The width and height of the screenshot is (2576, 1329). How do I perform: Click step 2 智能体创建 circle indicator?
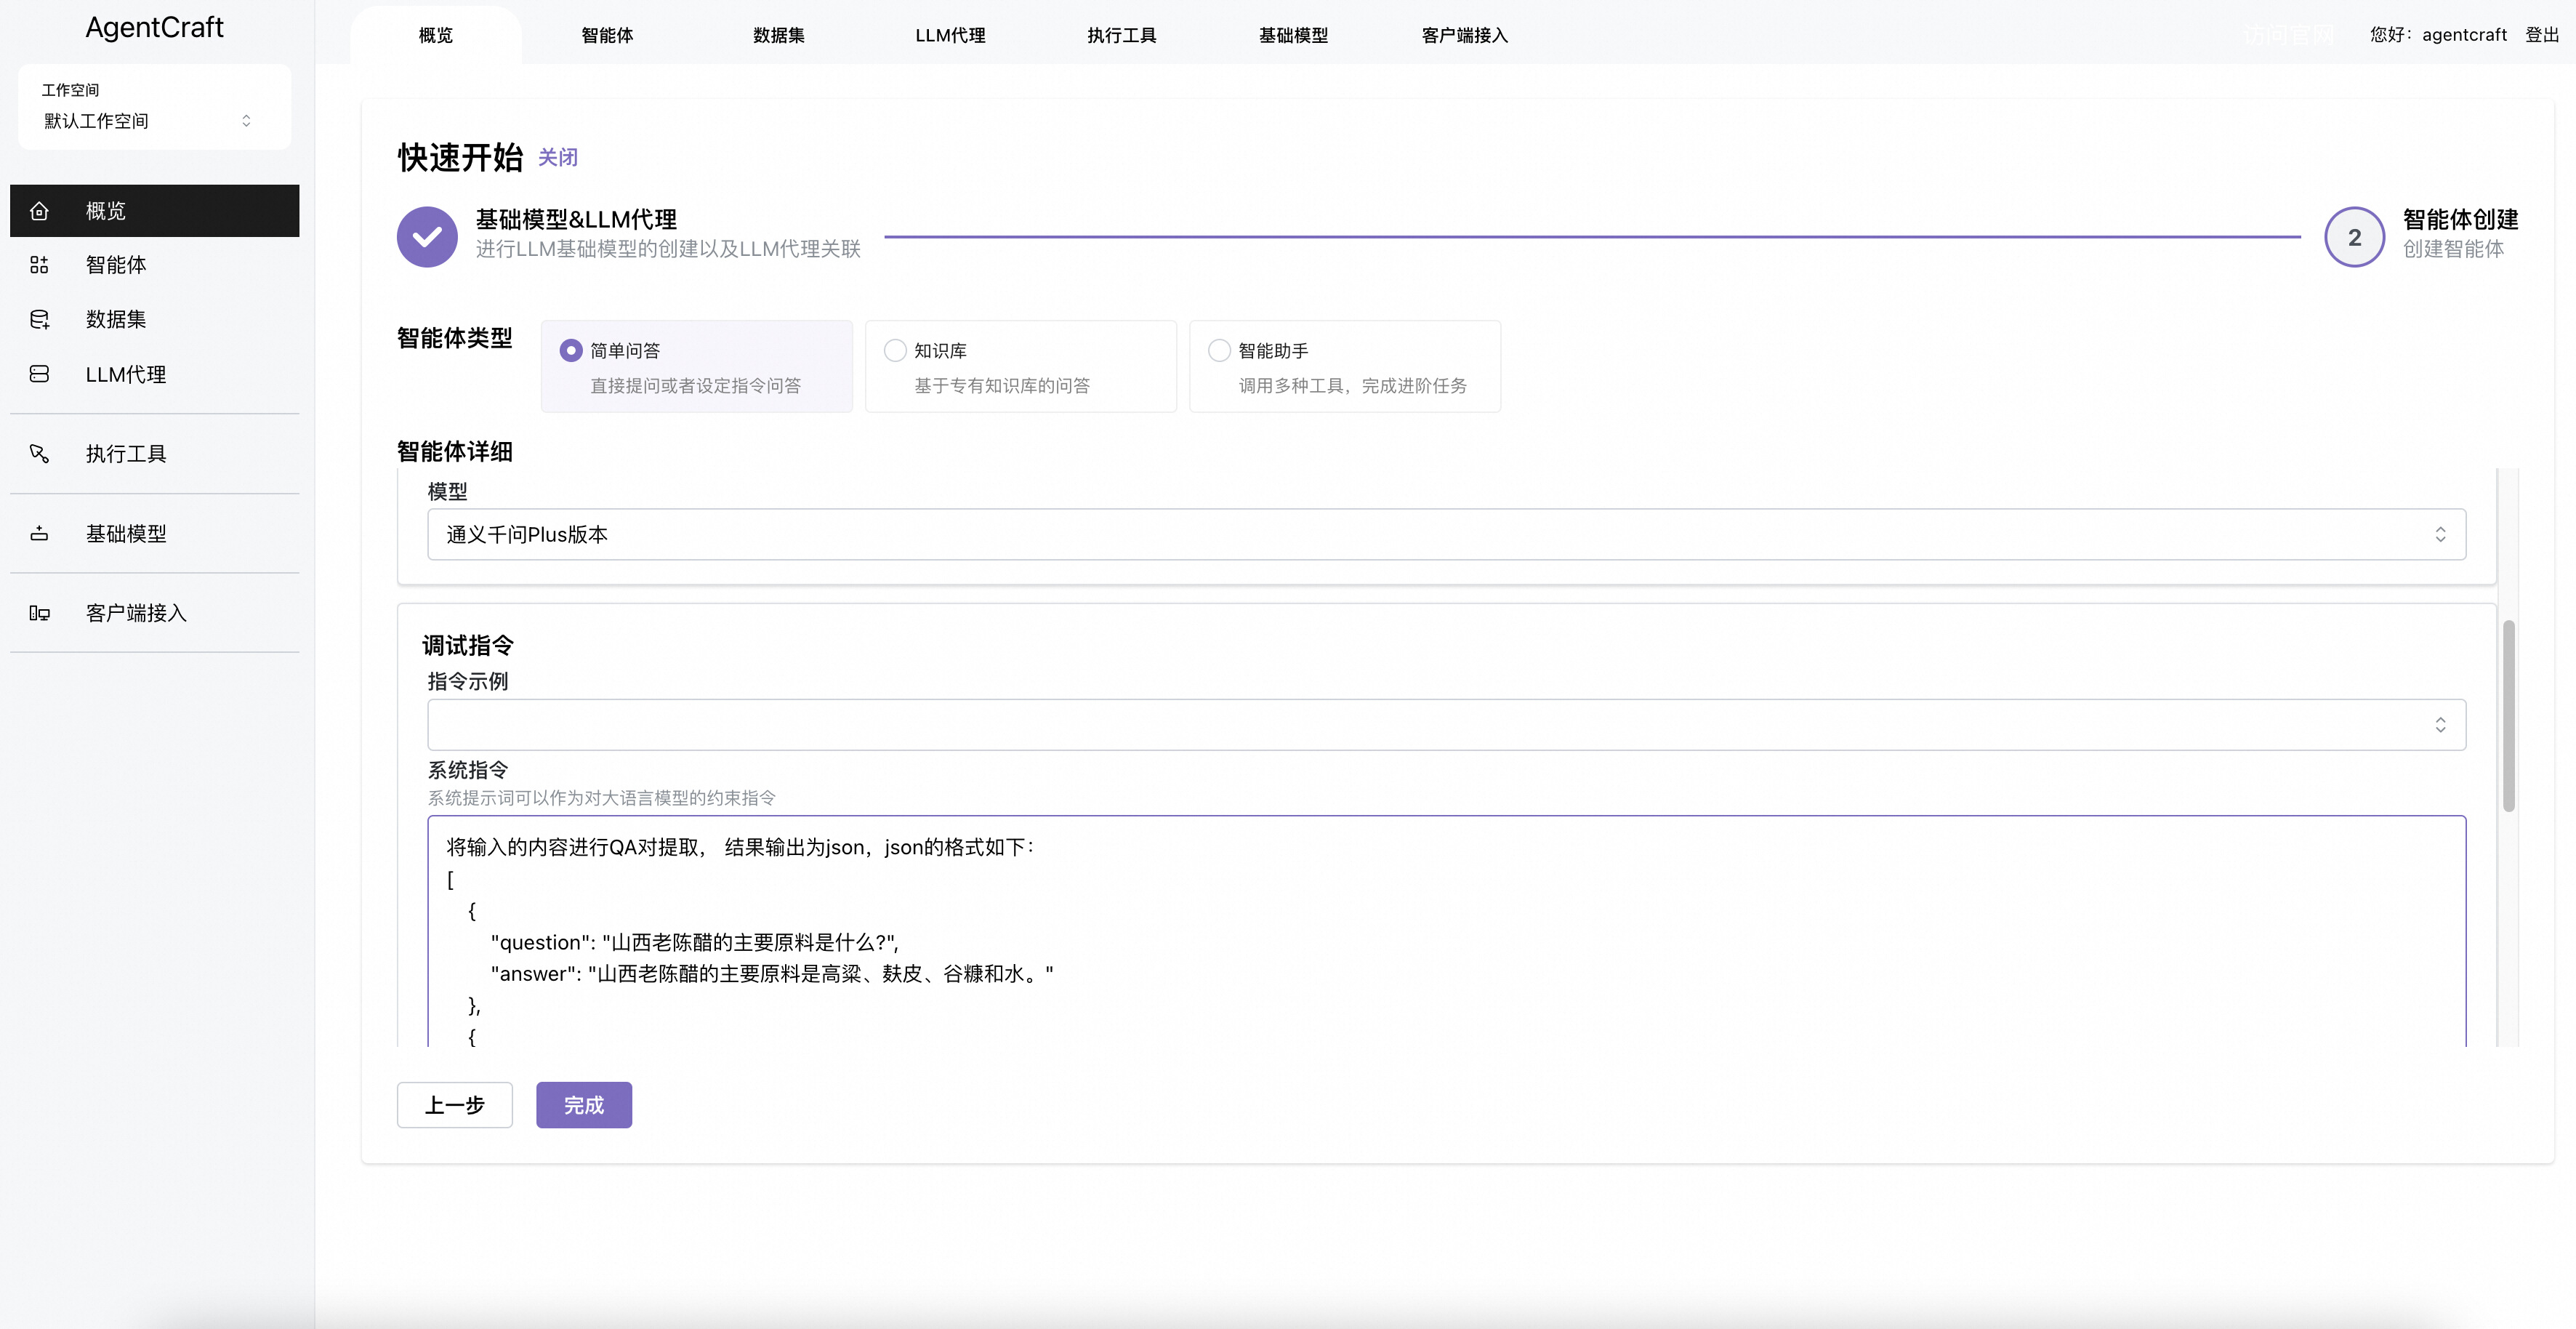(2355, 237)
